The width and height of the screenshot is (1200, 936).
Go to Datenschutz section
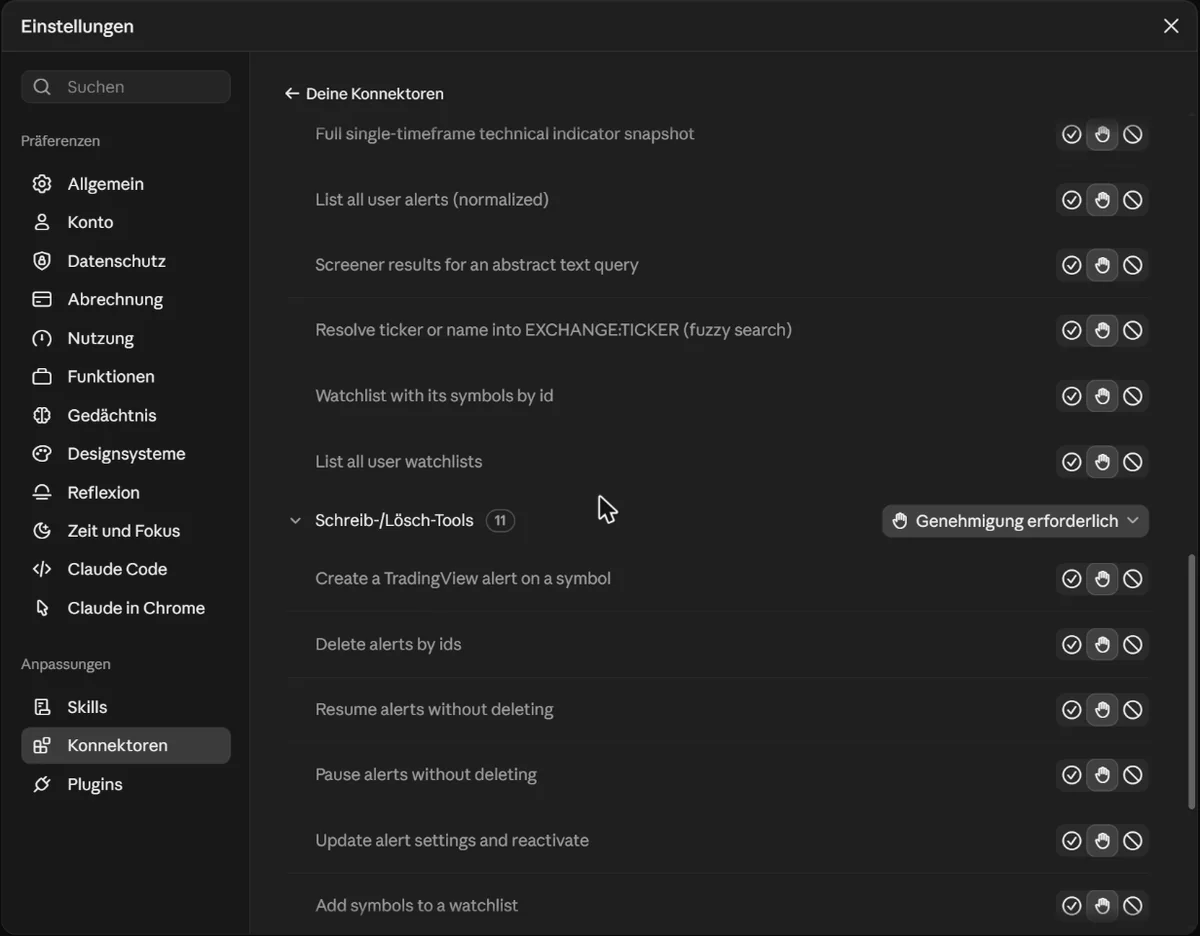(x=125, y=261)
